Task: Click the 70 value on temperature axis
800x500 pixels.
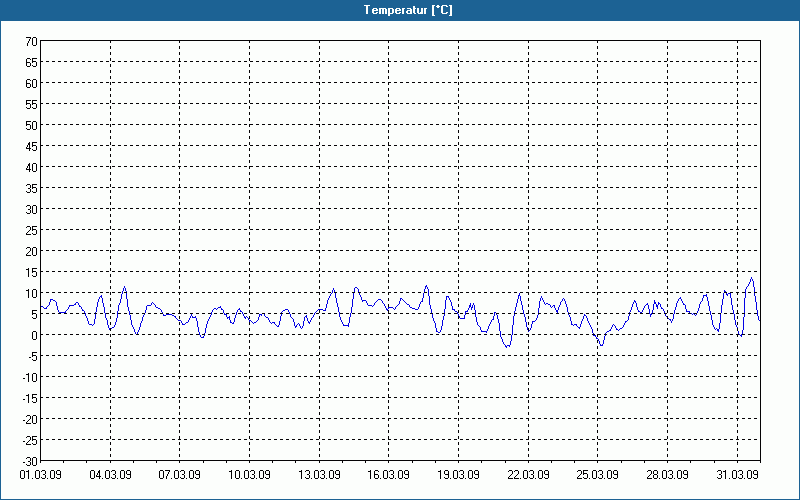Action: point(32,41)
